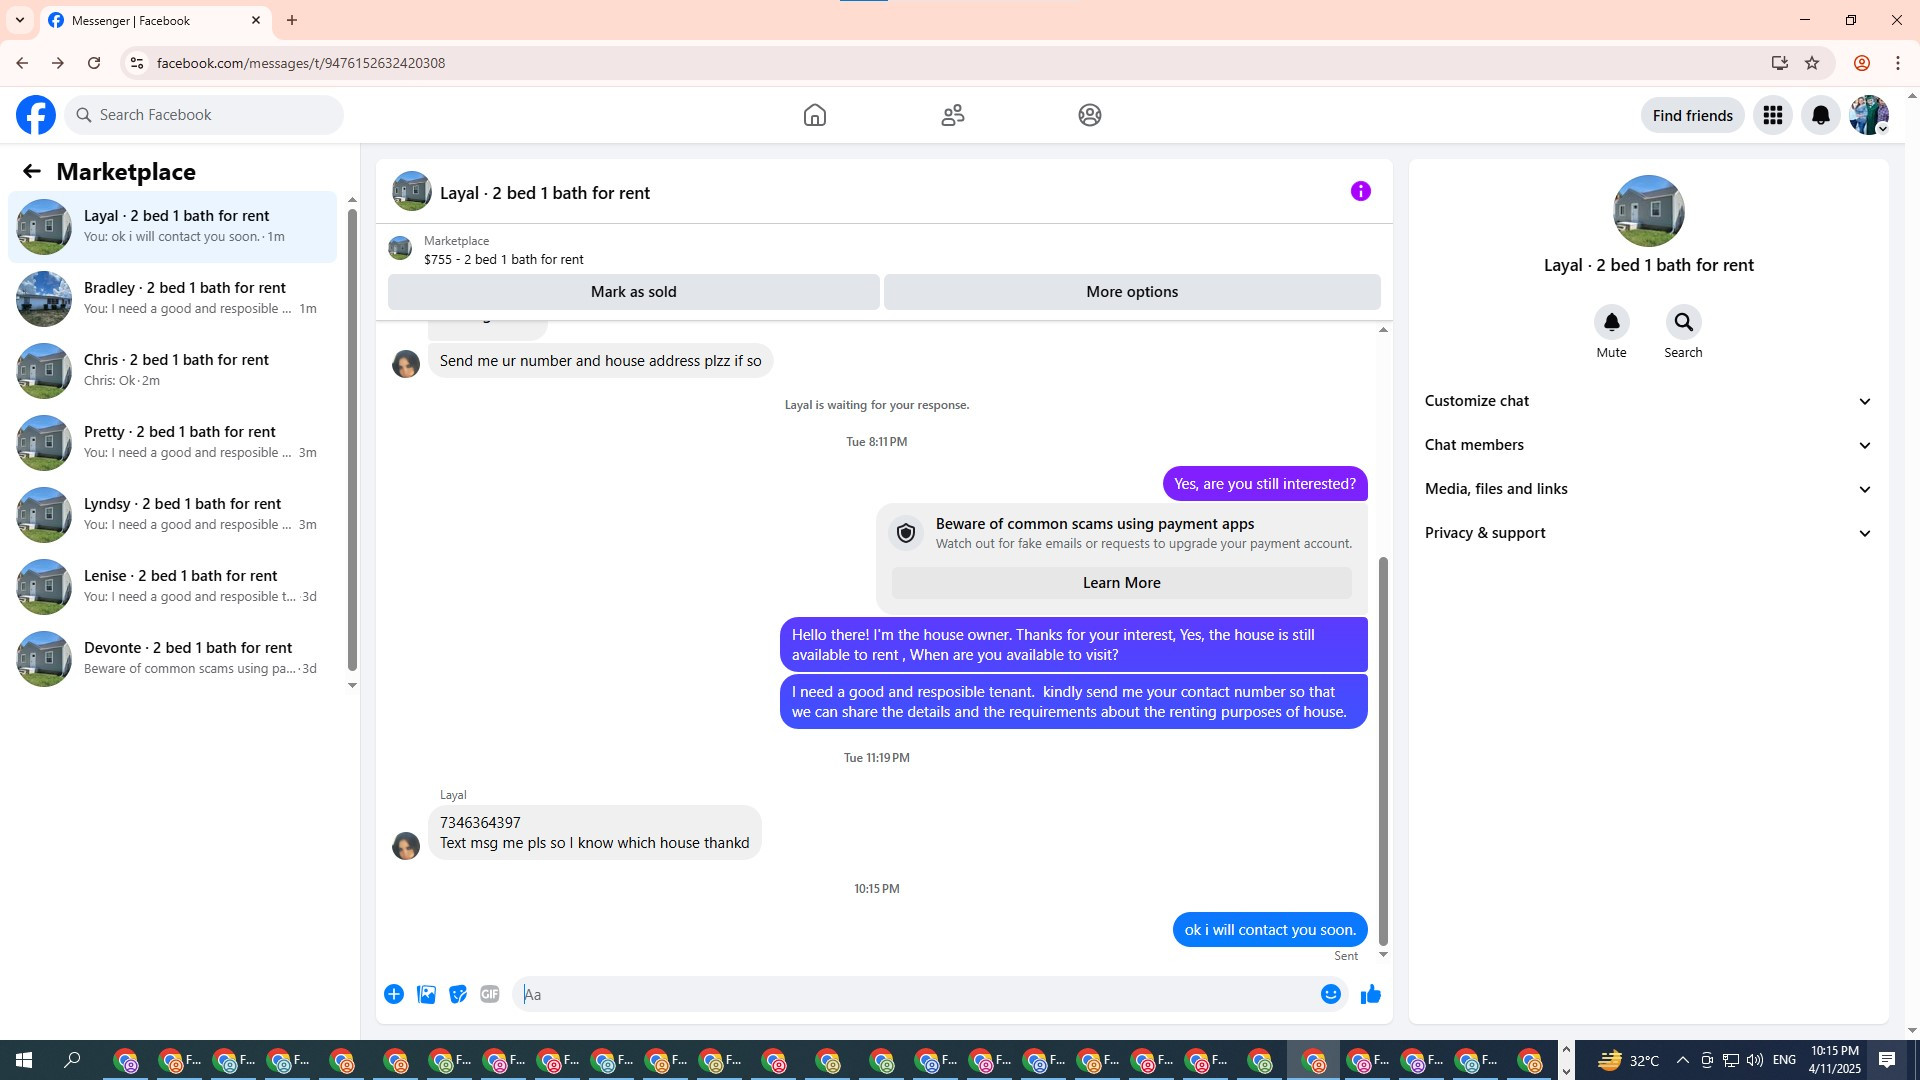This screenshot has height=1080, width=1920.
Task: Click the 'ok i will contact you soon.' message
Action: pyautogui.click(x=1270, y=930)
